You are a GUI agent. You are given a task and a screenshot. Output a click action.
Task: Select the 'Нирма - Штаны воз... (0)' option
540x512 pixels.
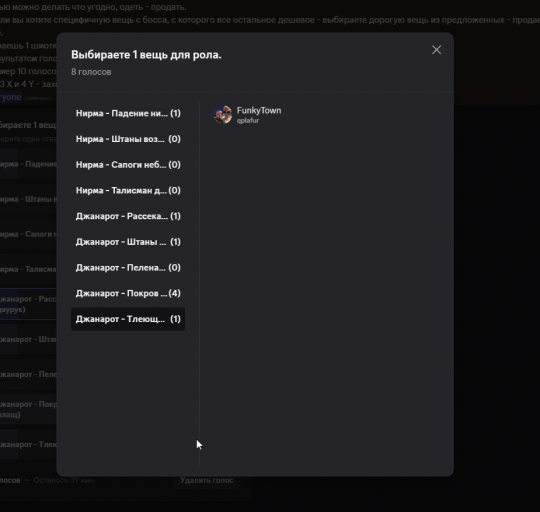pos(128,139)
